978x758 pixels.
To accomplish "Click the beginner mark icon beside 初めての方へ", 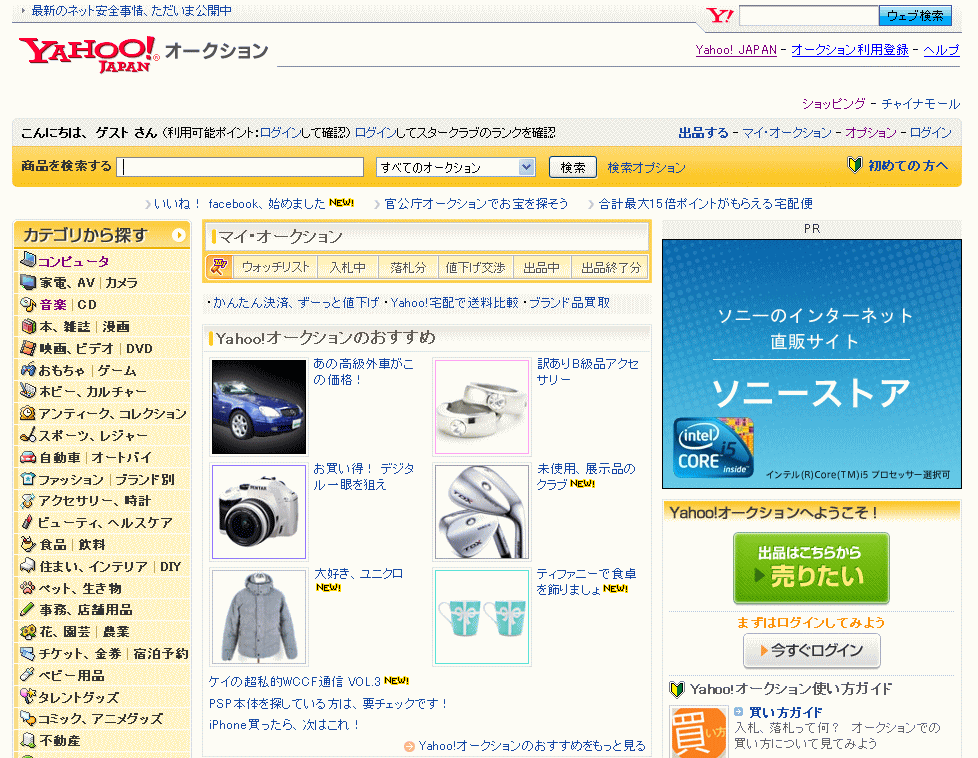I will pos(854,165).
